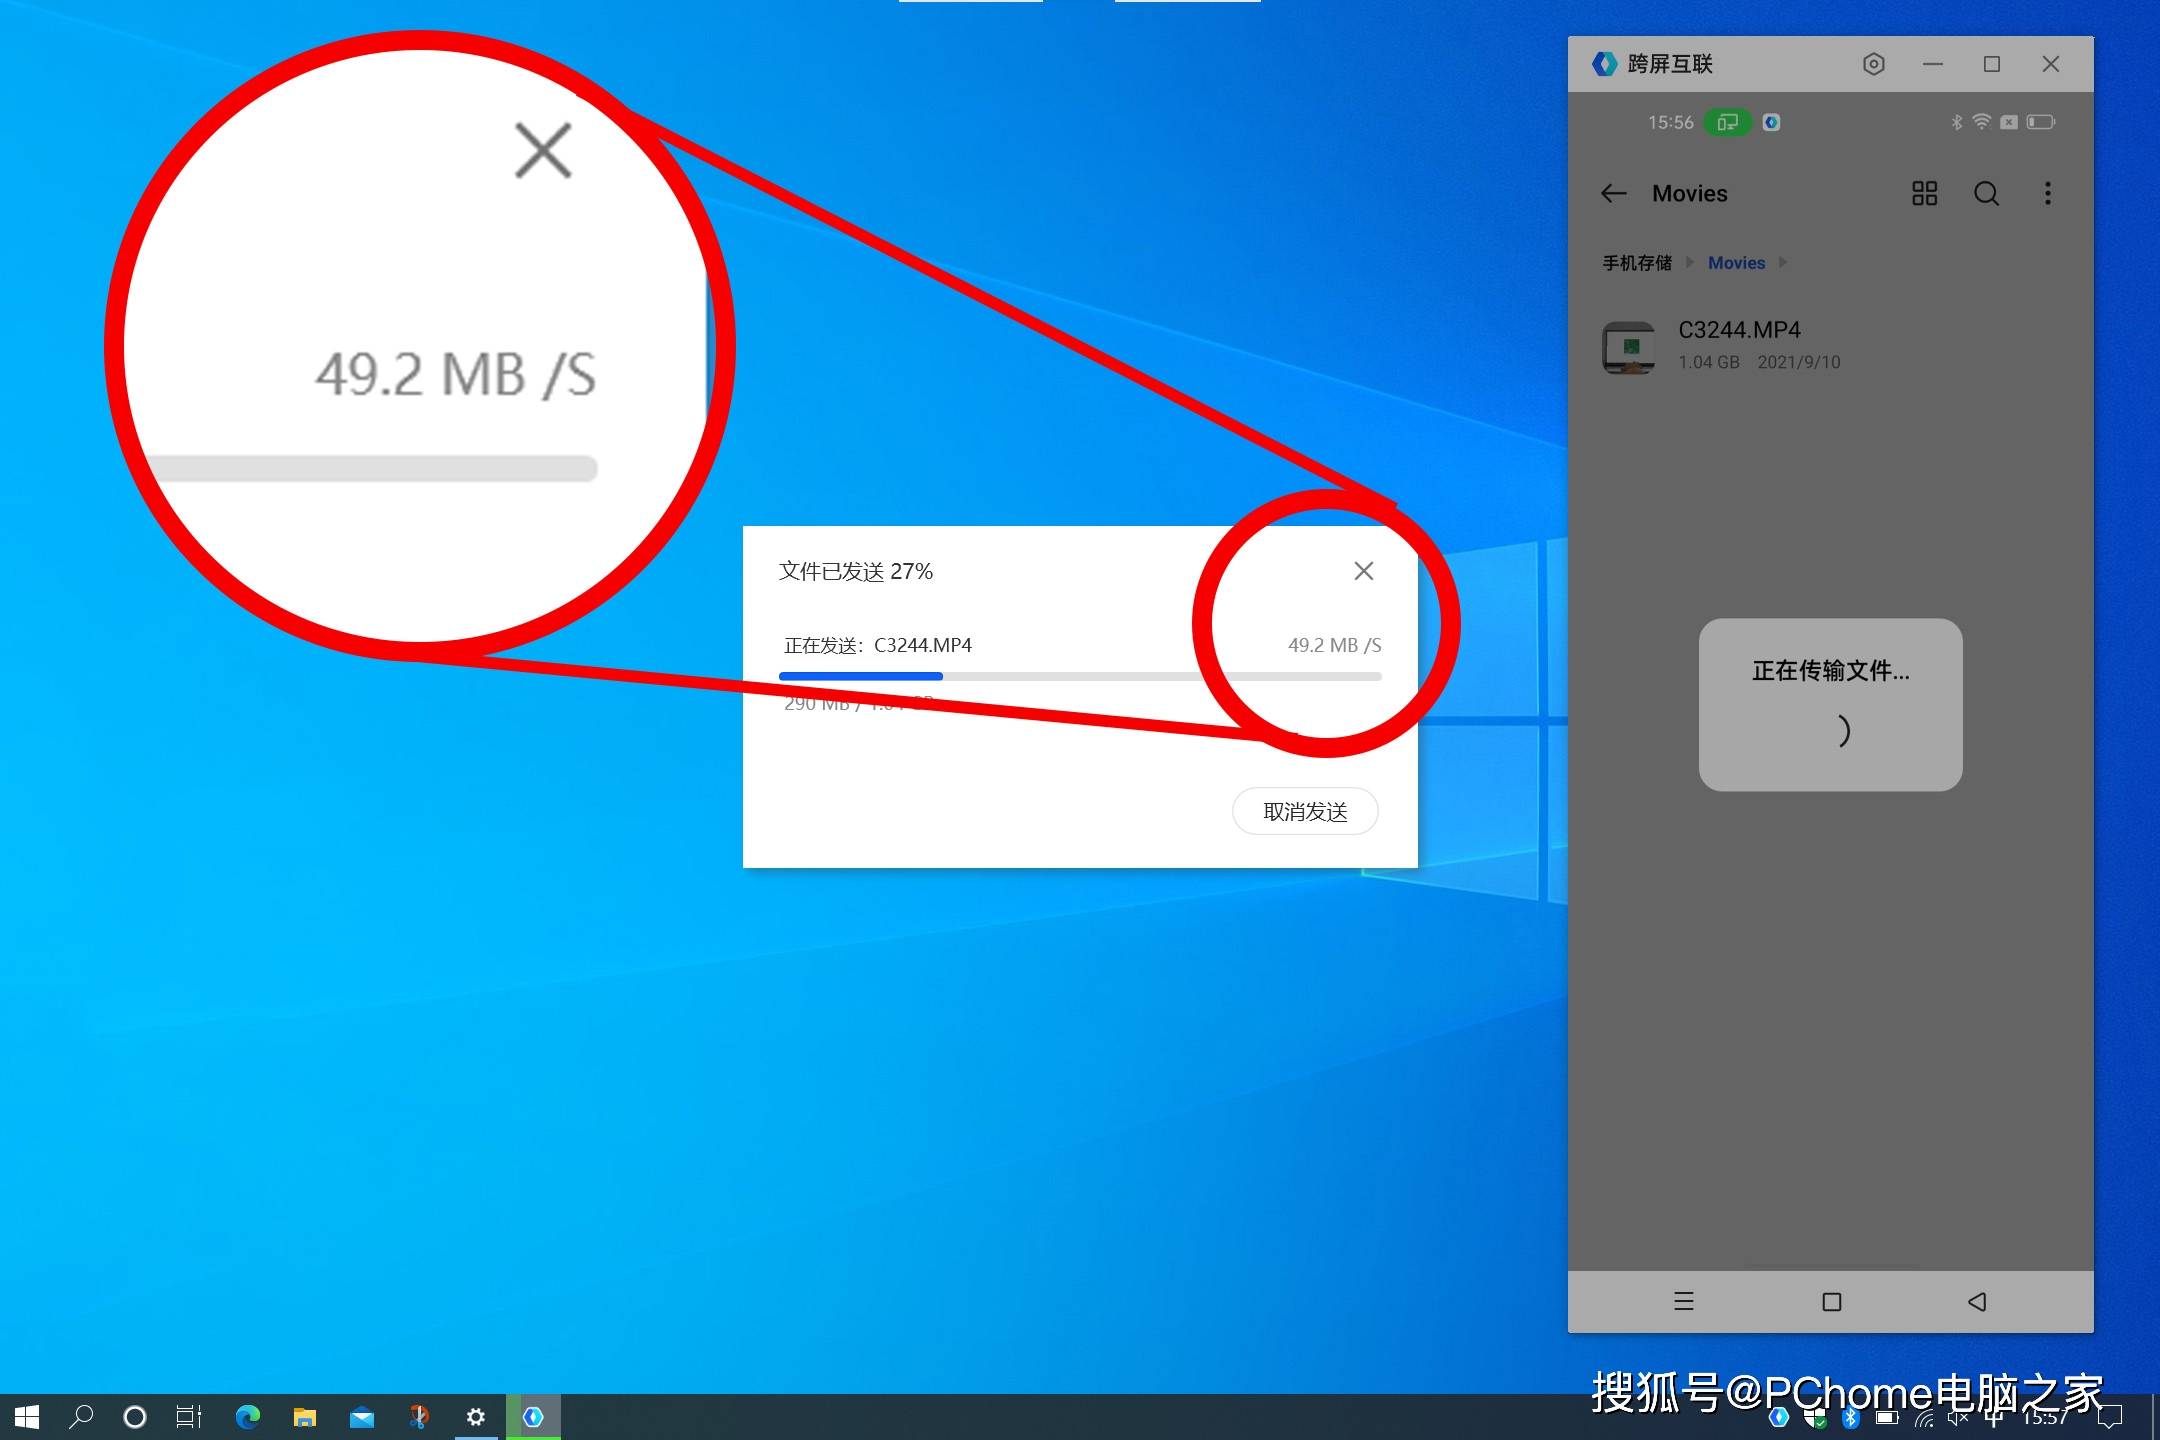Viewport: 2160px width, 1440px height.
Task: Open the Windows Start menu
Action: click(x=27, y=1417)
